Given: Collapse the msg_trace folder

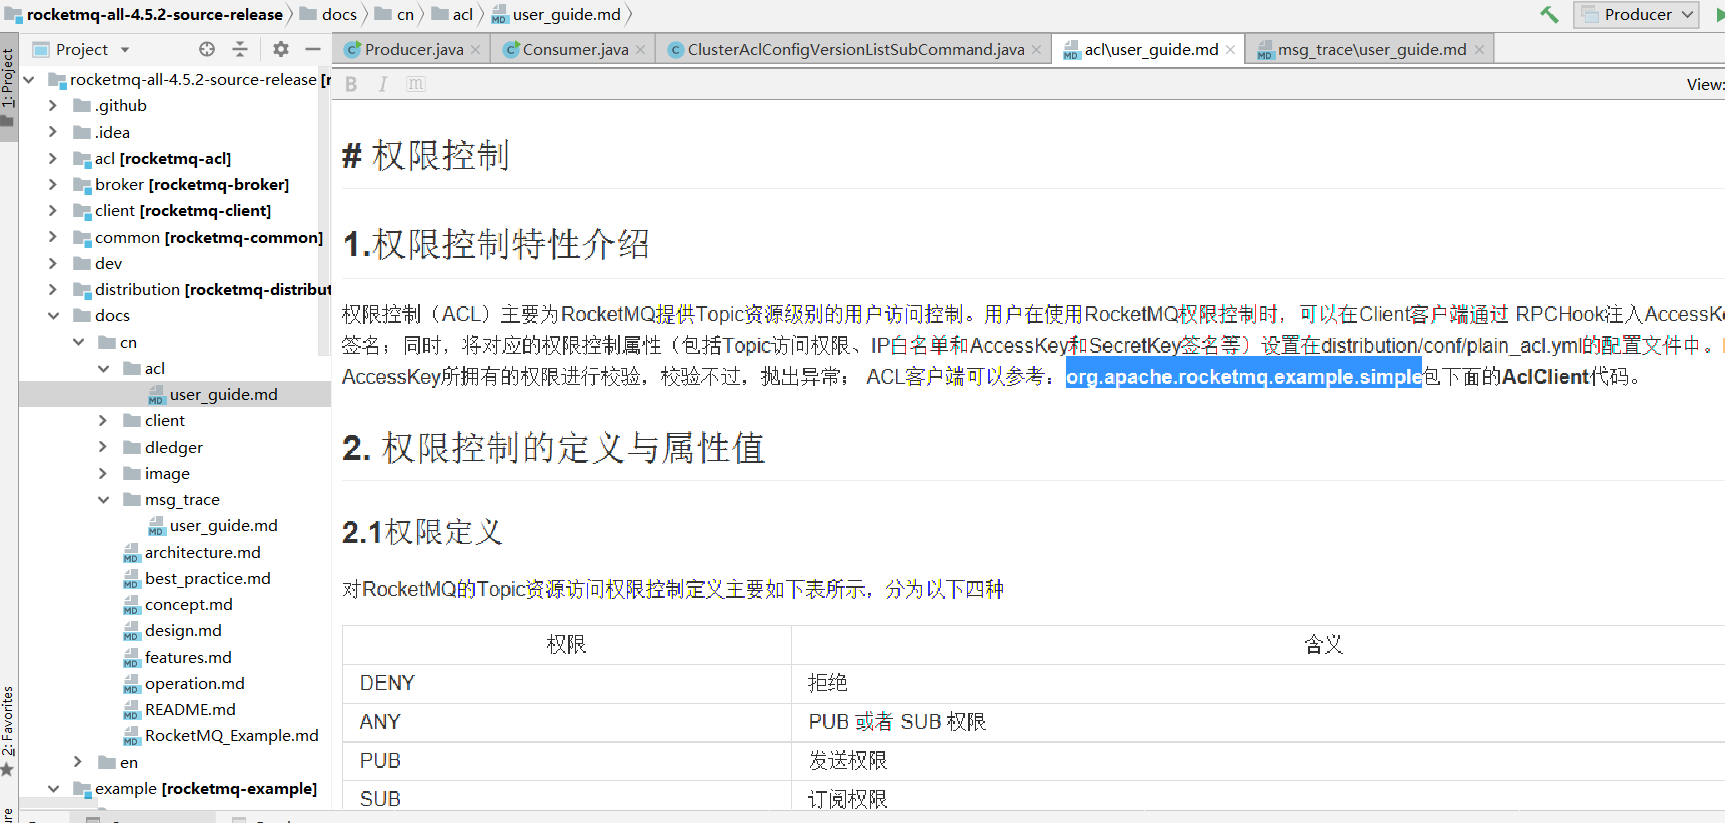Looking at the screenshot, I should pyautogui.click(x=103, y=499).
